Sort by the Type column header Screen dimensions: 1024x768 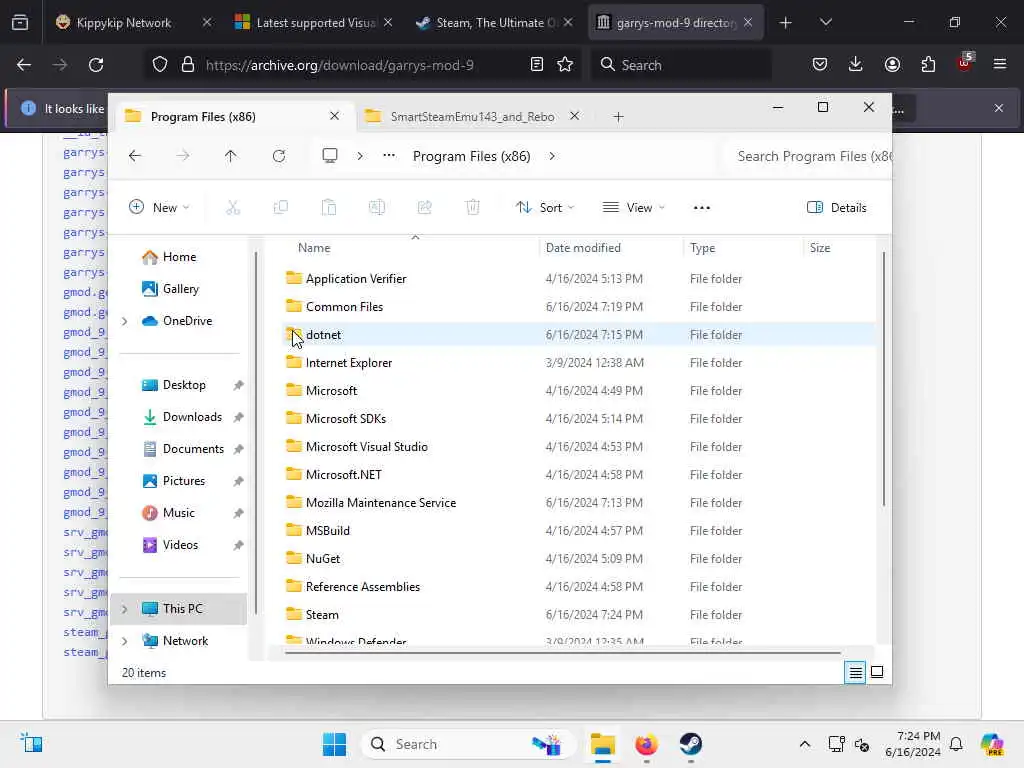pos(703,248)
